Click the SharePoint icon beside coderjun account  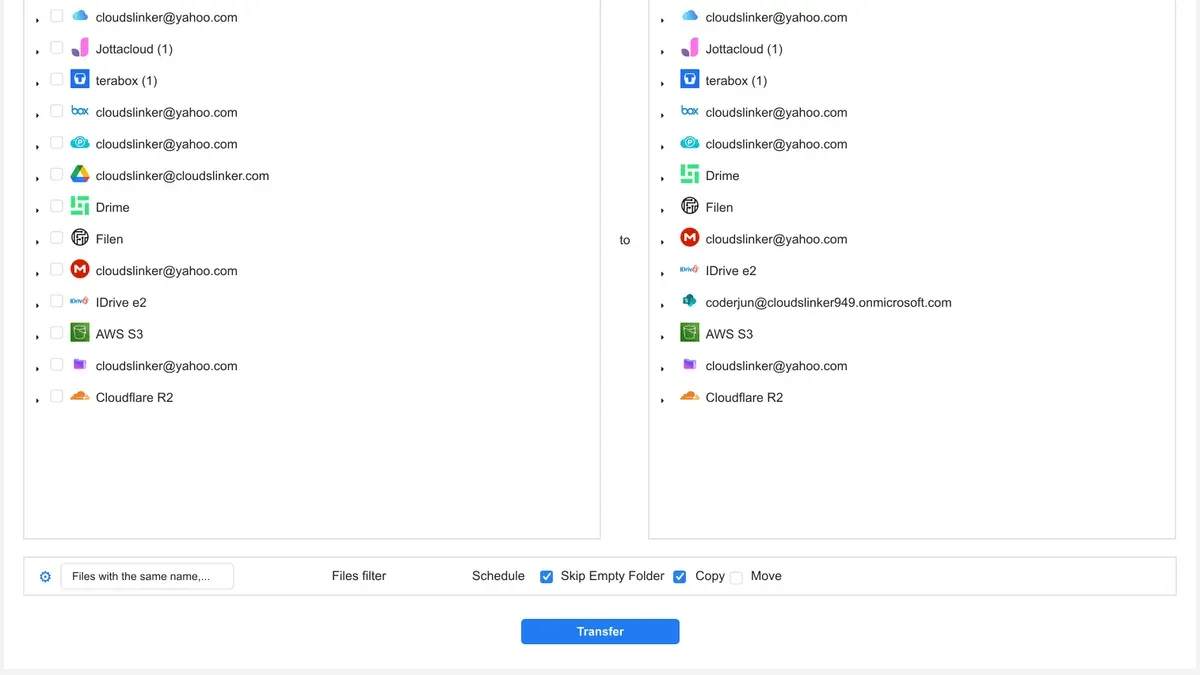click(690, 301)
